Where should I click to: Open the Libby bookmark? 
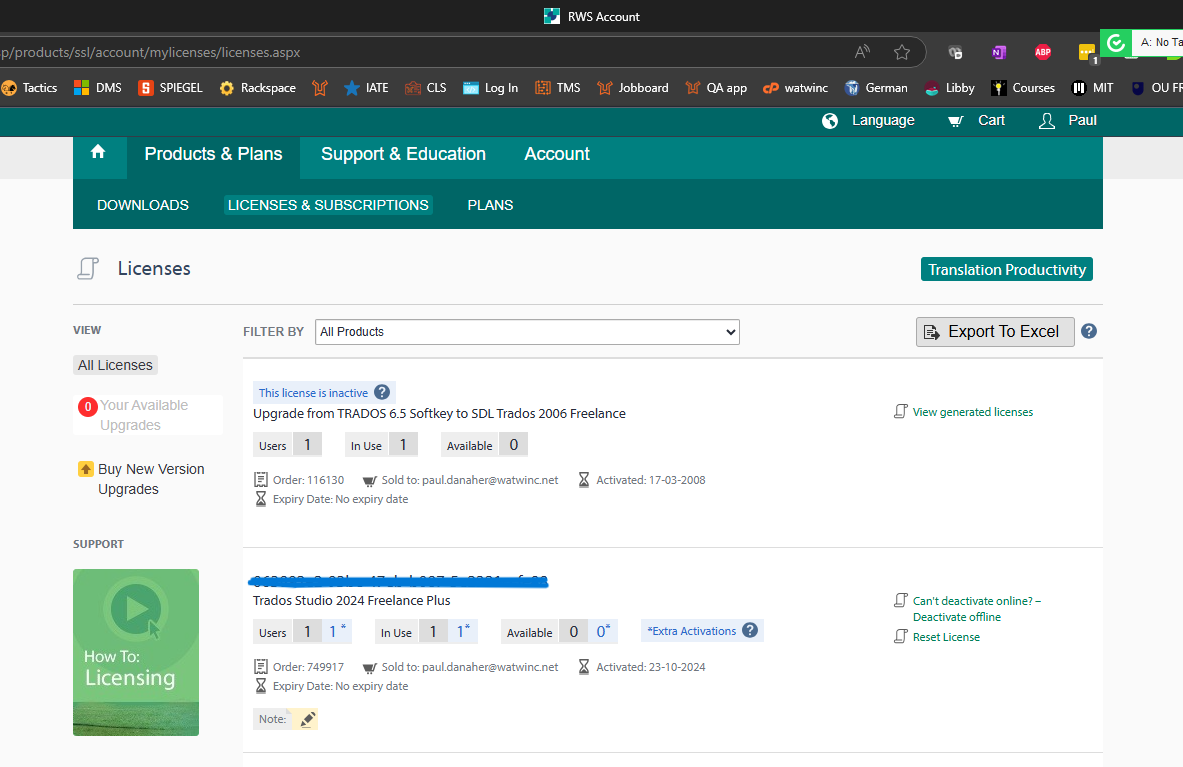[949, 88]
